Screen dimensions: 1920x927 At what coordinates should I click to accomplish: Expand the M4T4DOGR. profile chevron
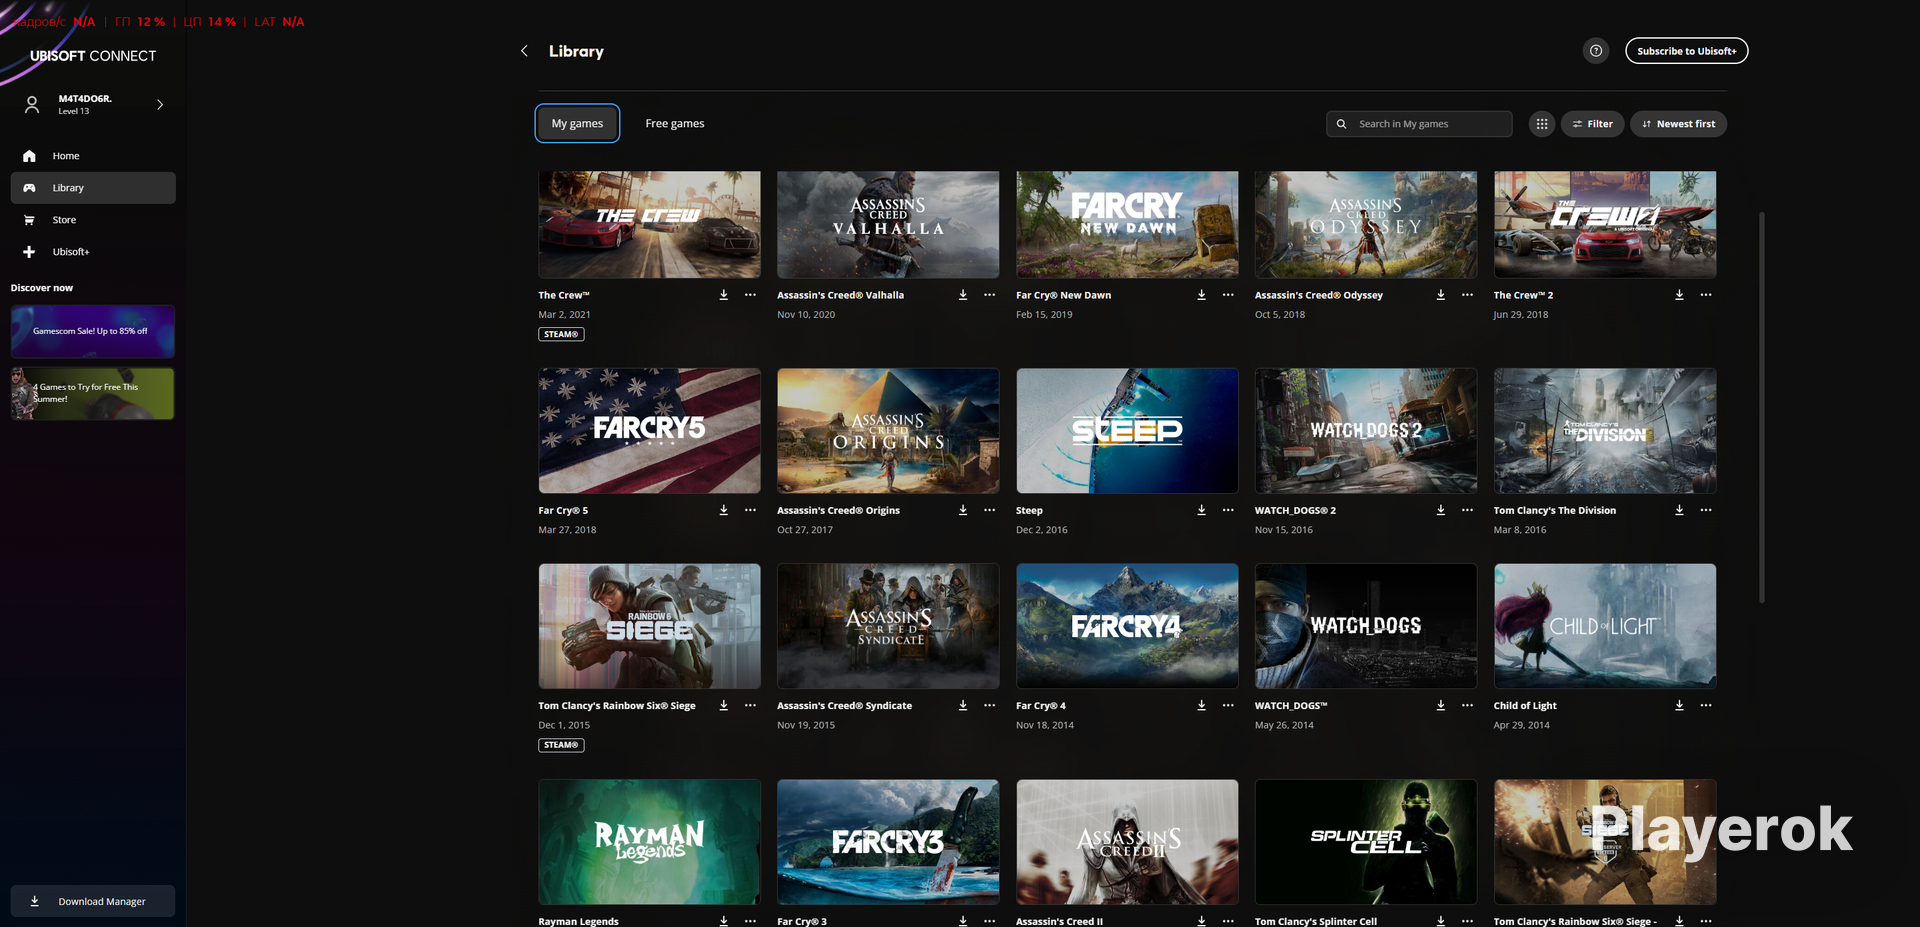click(x=160, y=104)
